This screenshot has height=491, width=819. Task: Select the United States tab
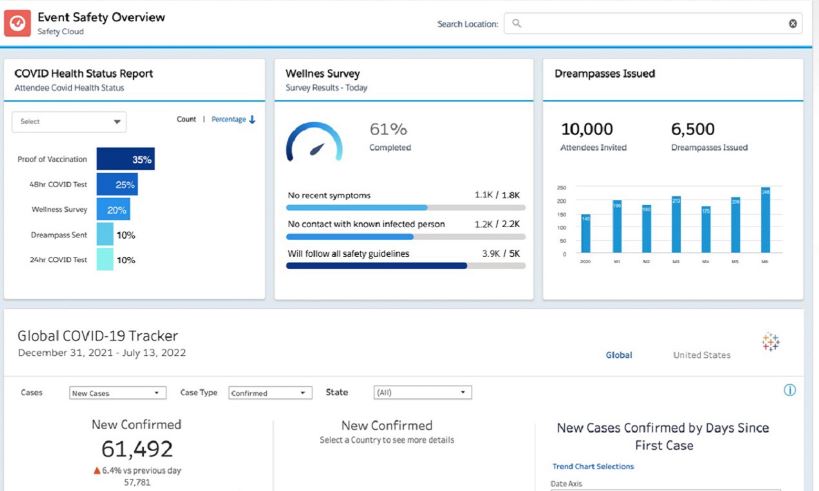(x=701, y=355)
